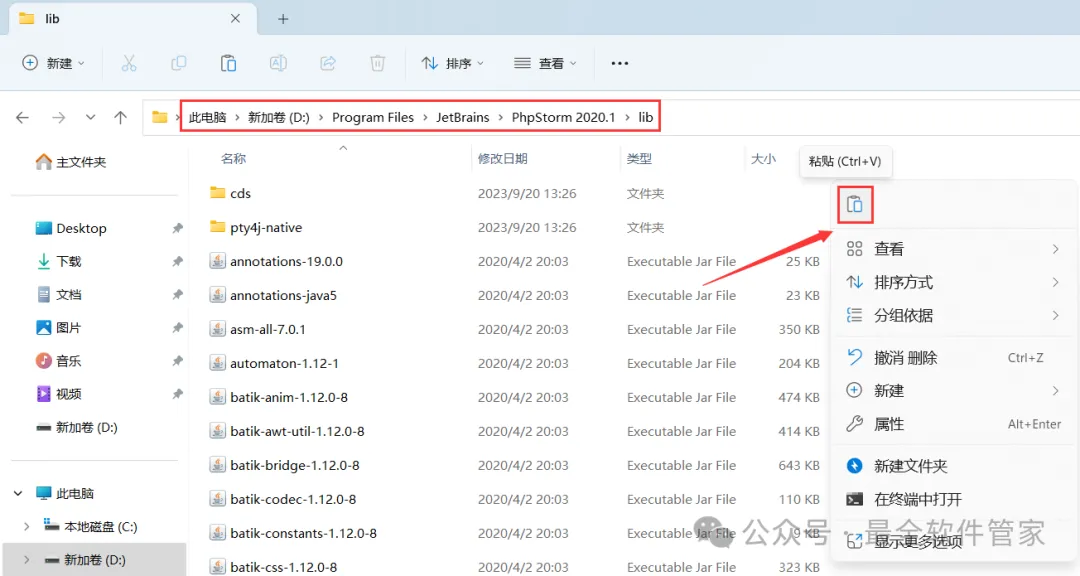1080x576 pixels.
Task: Go back with the left arrow
Action: (23, 118)
